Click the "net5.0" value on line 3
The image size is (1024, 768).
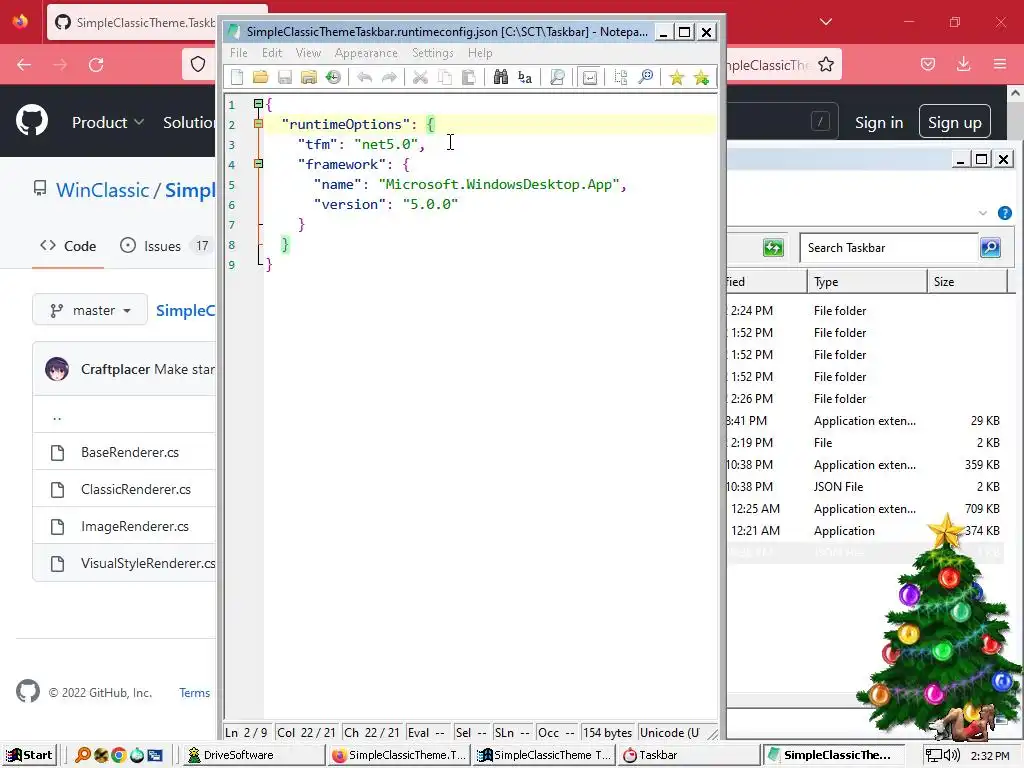[x=386, y=144]
